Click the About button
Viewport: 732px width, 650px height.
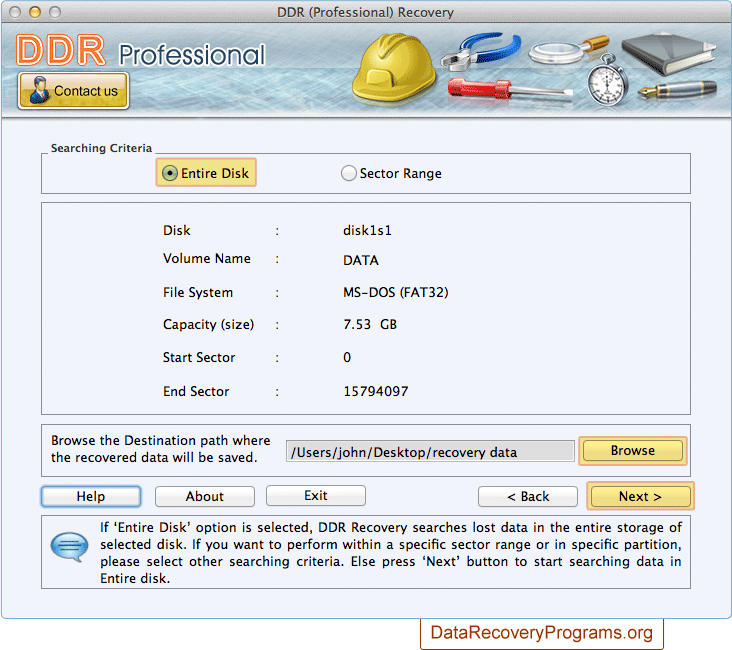(204, 496)
